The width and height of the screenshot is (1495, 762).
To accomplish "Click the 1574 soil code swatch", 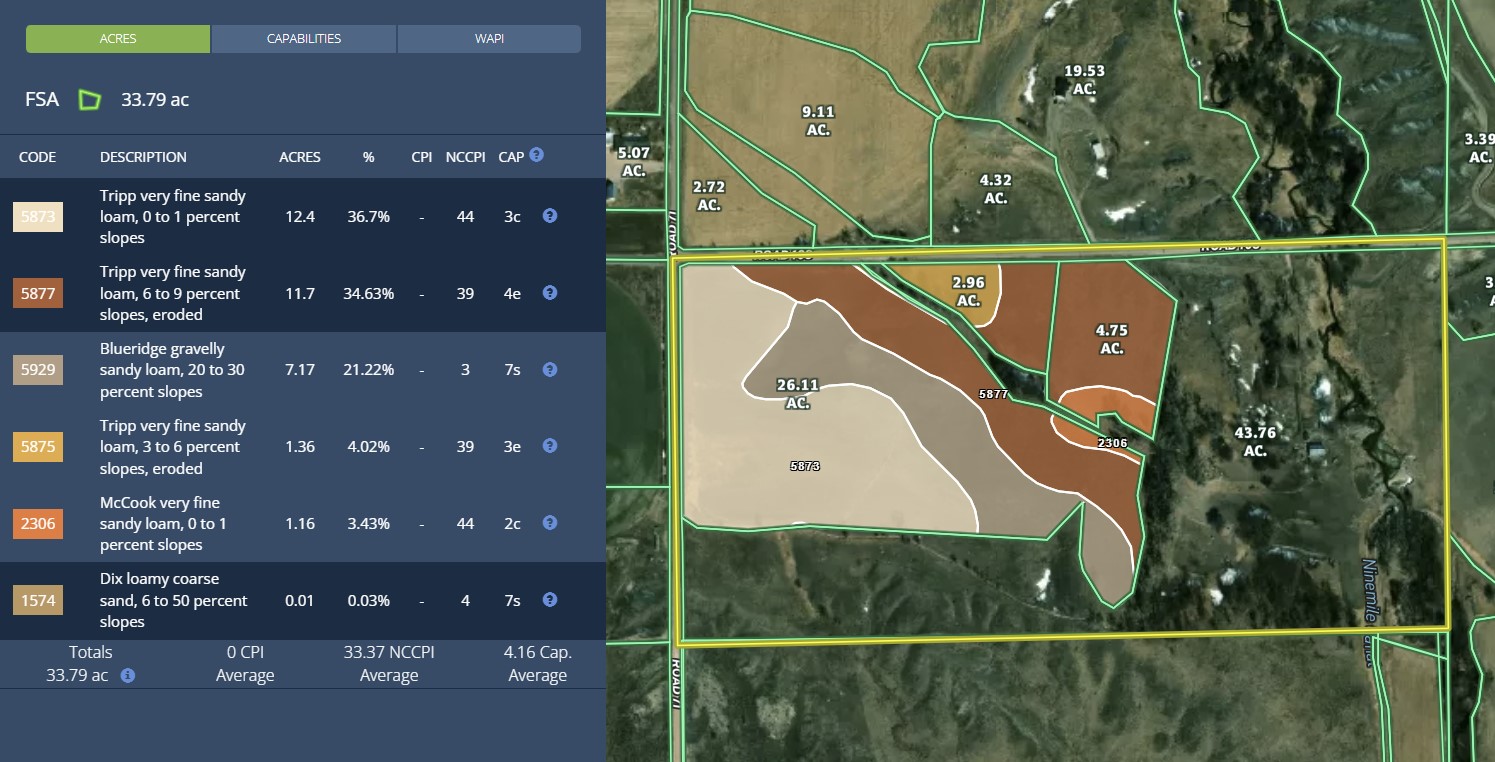I will click(38, 600).
